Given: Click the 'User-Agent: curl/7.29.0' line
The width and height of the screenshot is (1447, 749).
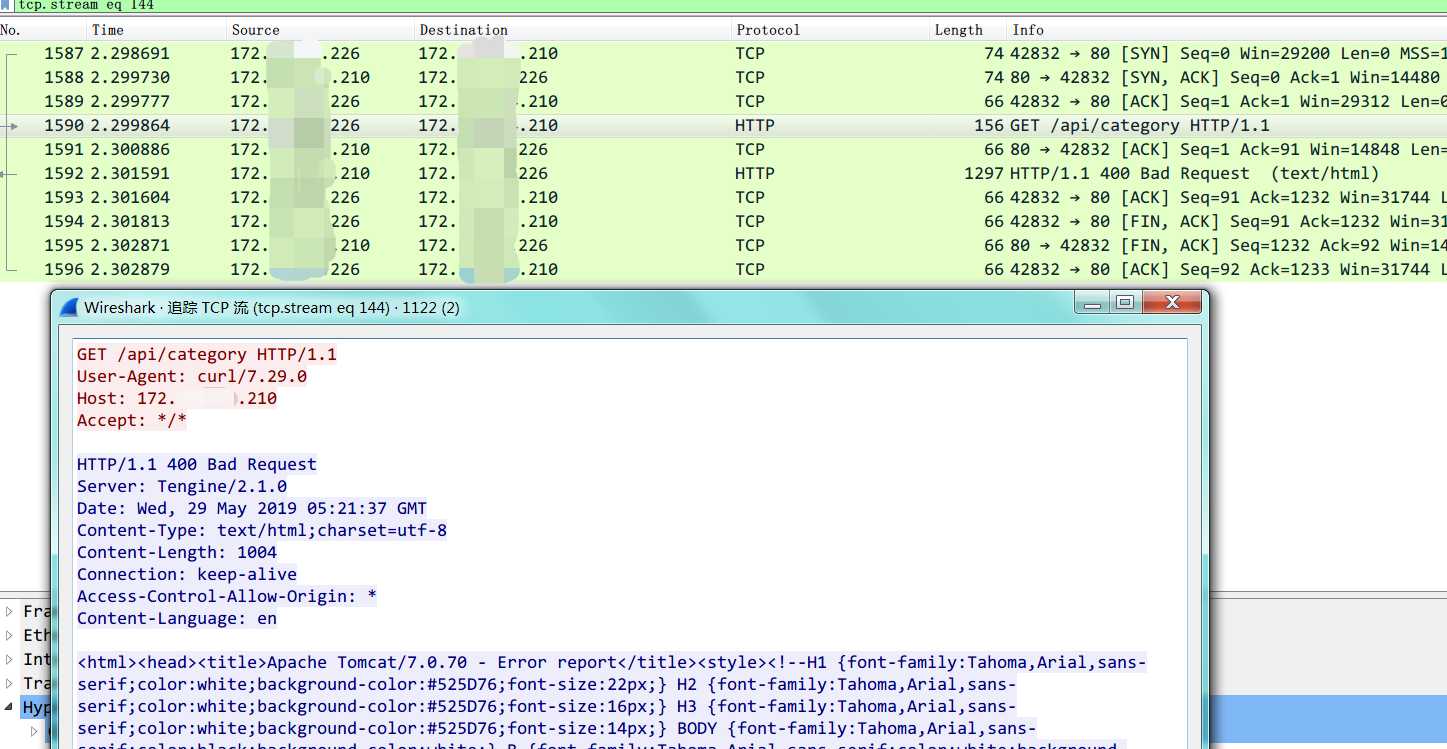Looking at the screenshot, I should click(192, 376).
